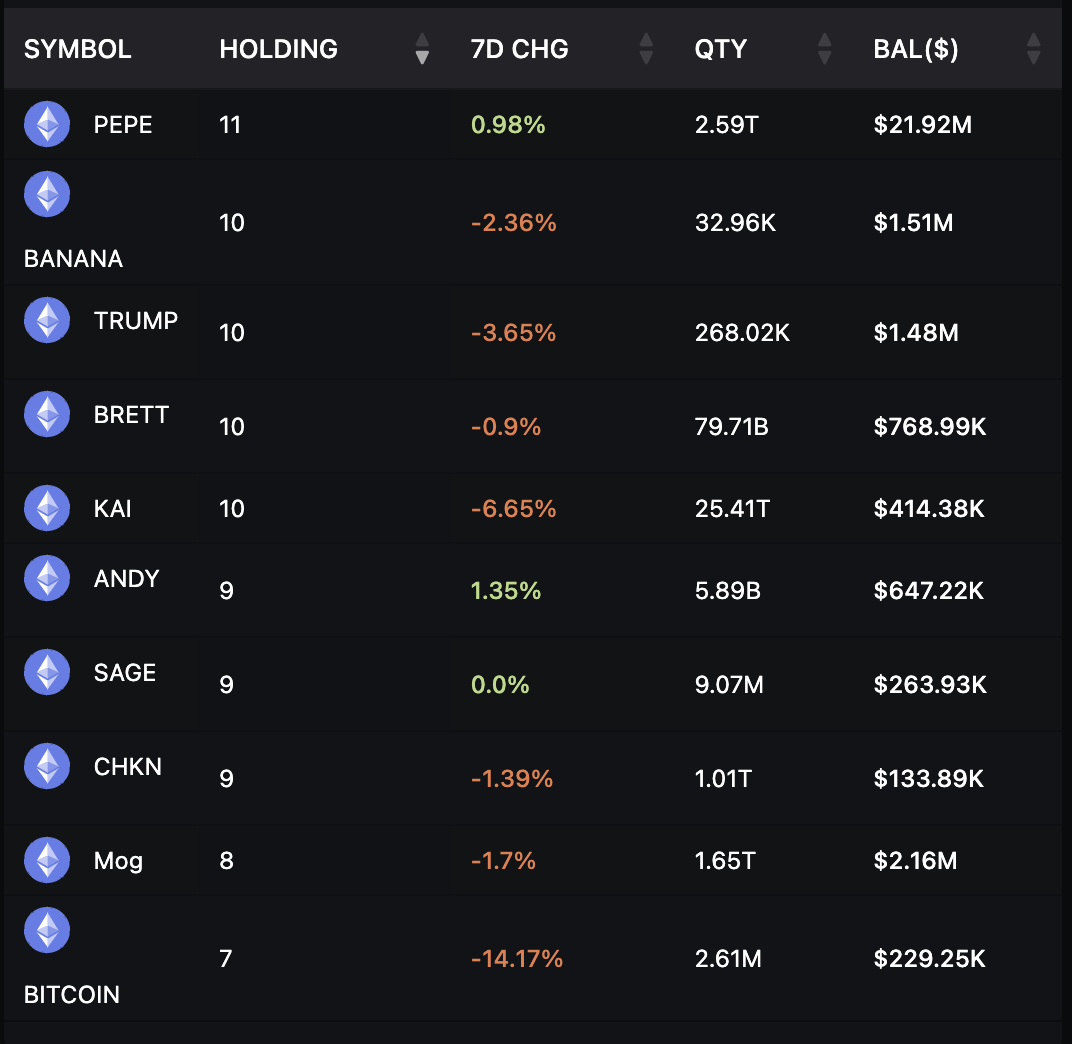Select the $133.89K balance cell
Screen dimensions: 1072x1044
[x=929, y=779]
